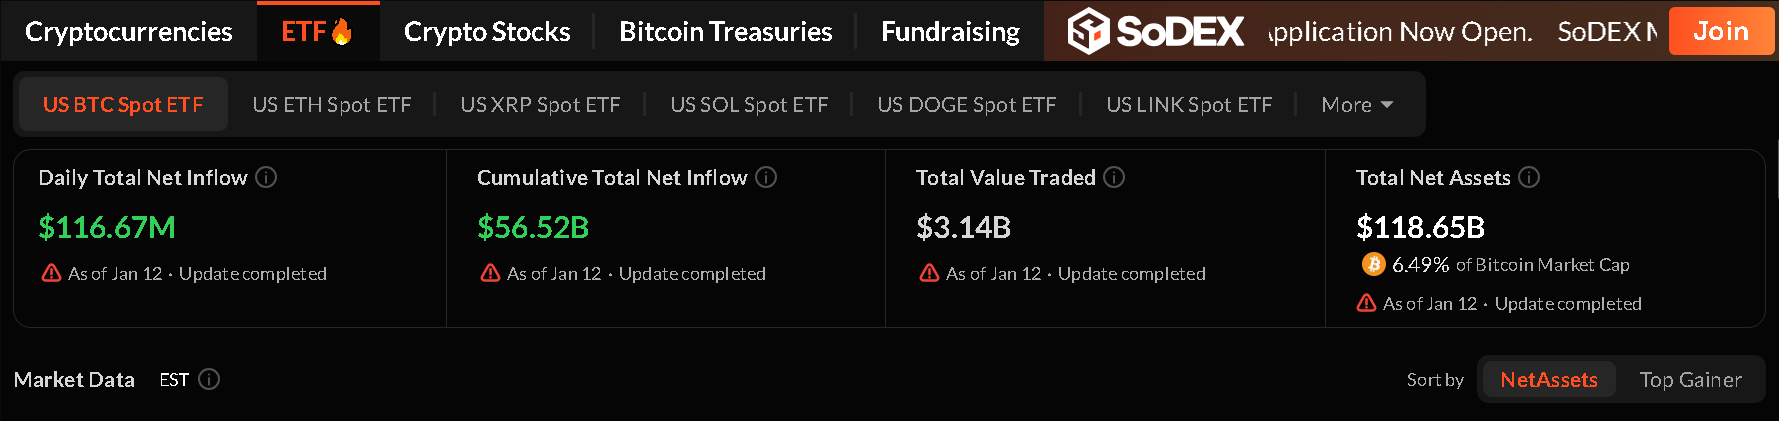Click warning icon under Daily Total Net Inflow

51,273
